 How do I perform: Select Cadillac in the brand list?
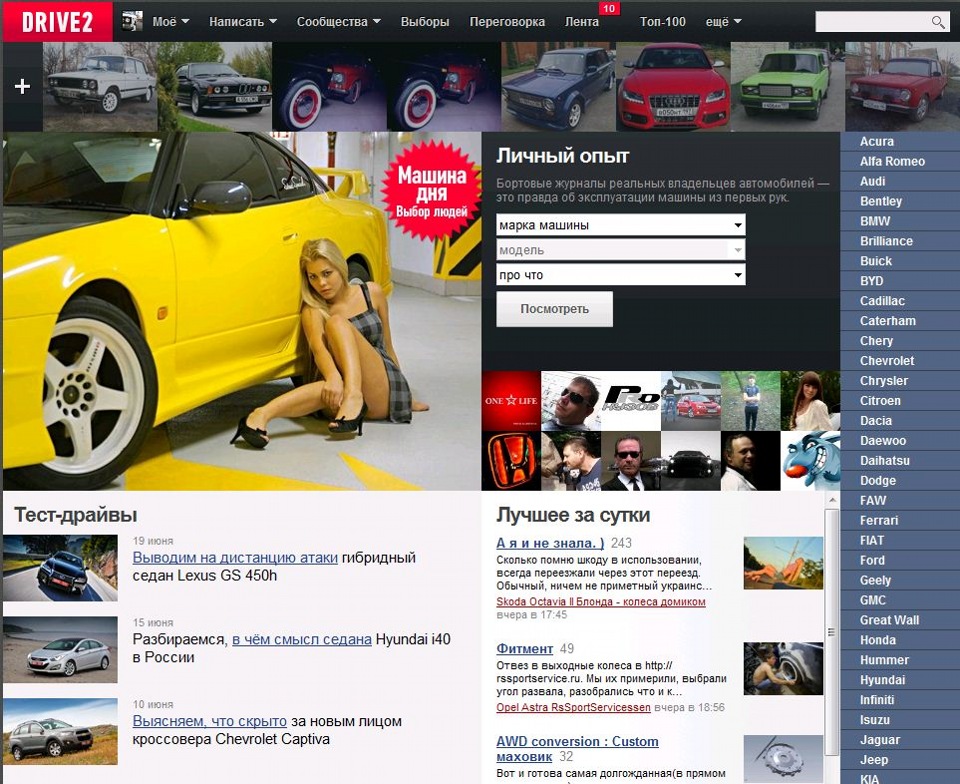coord(882,301)
